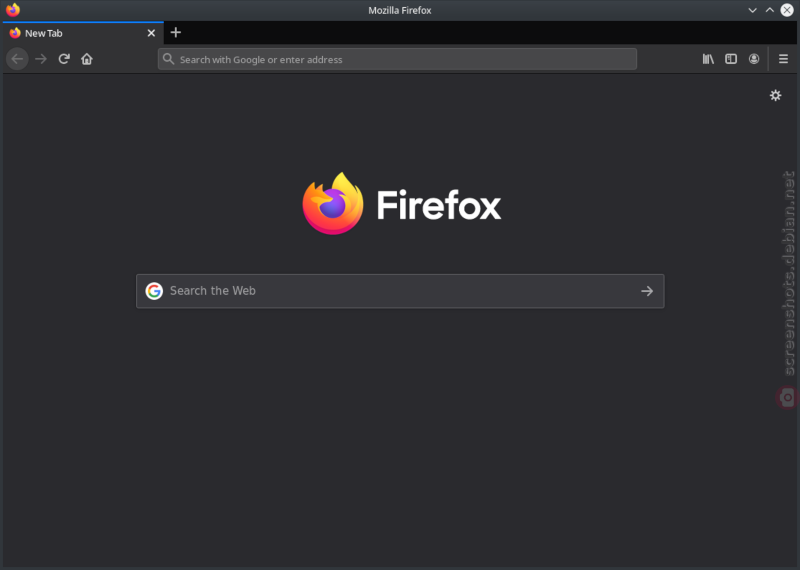Open the window menu Firefox icon in title bar
The height and width of the screenshot is (570, 800).
point(13,10)
